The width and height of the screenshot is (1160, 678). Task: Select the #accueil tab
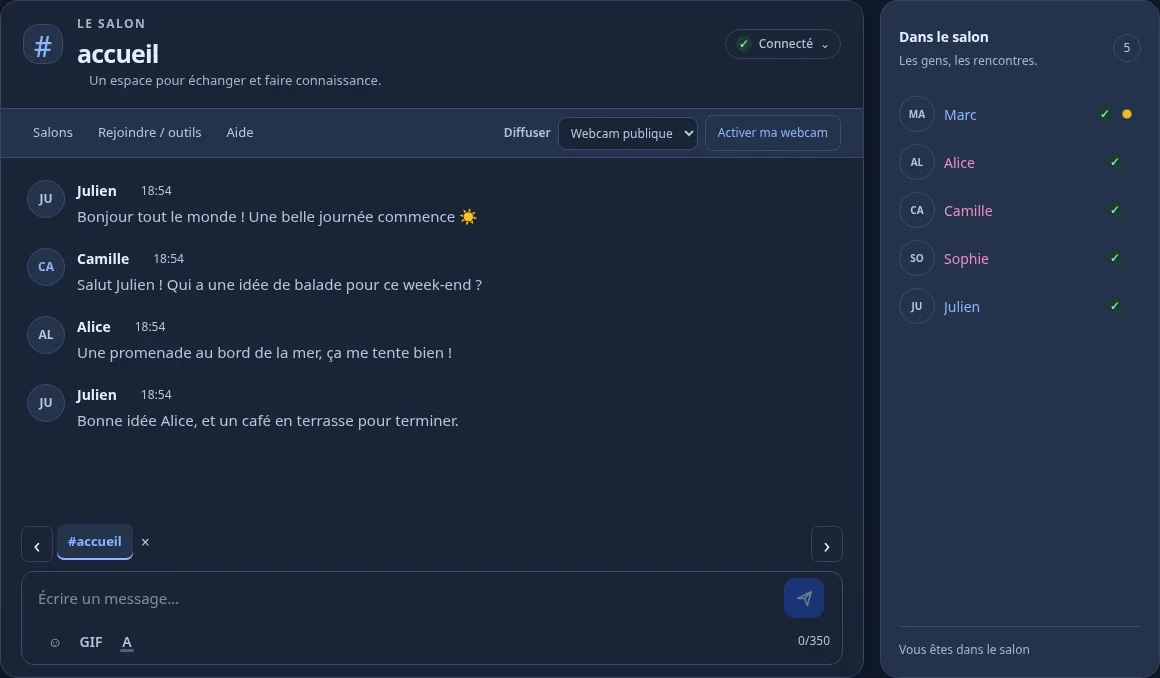[95, 542]
